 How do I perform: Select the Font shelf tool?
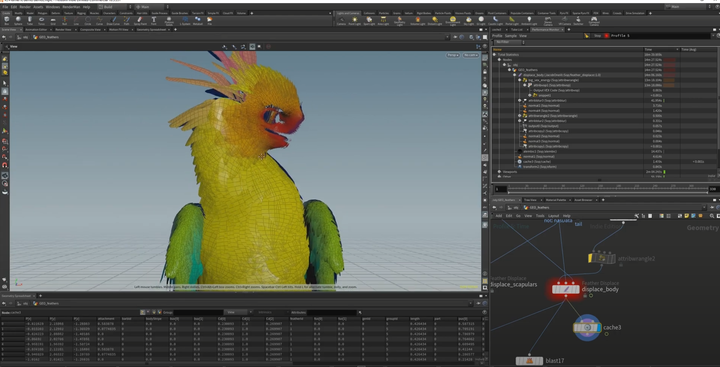[x=153, y=20]
